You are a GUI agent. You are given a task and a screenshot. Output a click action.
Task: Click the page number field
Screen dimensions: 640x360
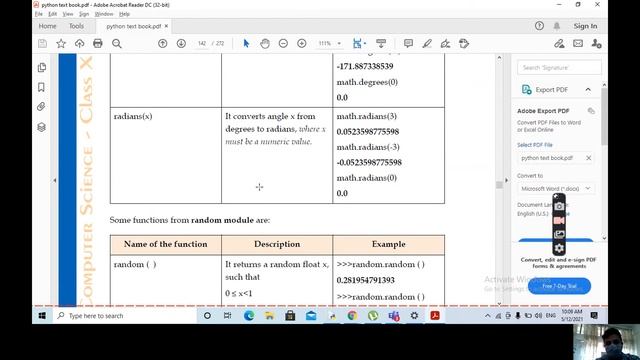coord(202,43)
